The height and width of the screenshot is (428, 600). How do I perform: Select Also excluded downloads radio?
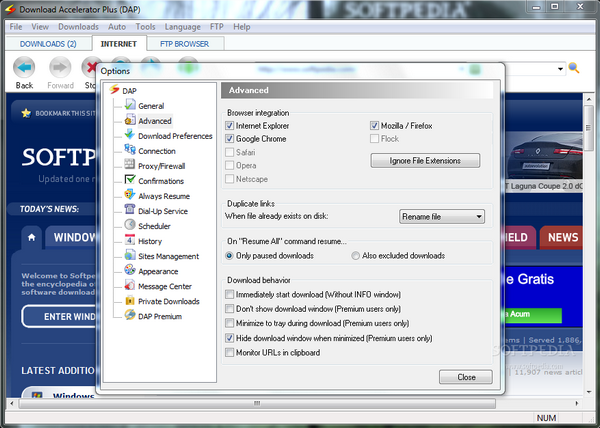355,255
